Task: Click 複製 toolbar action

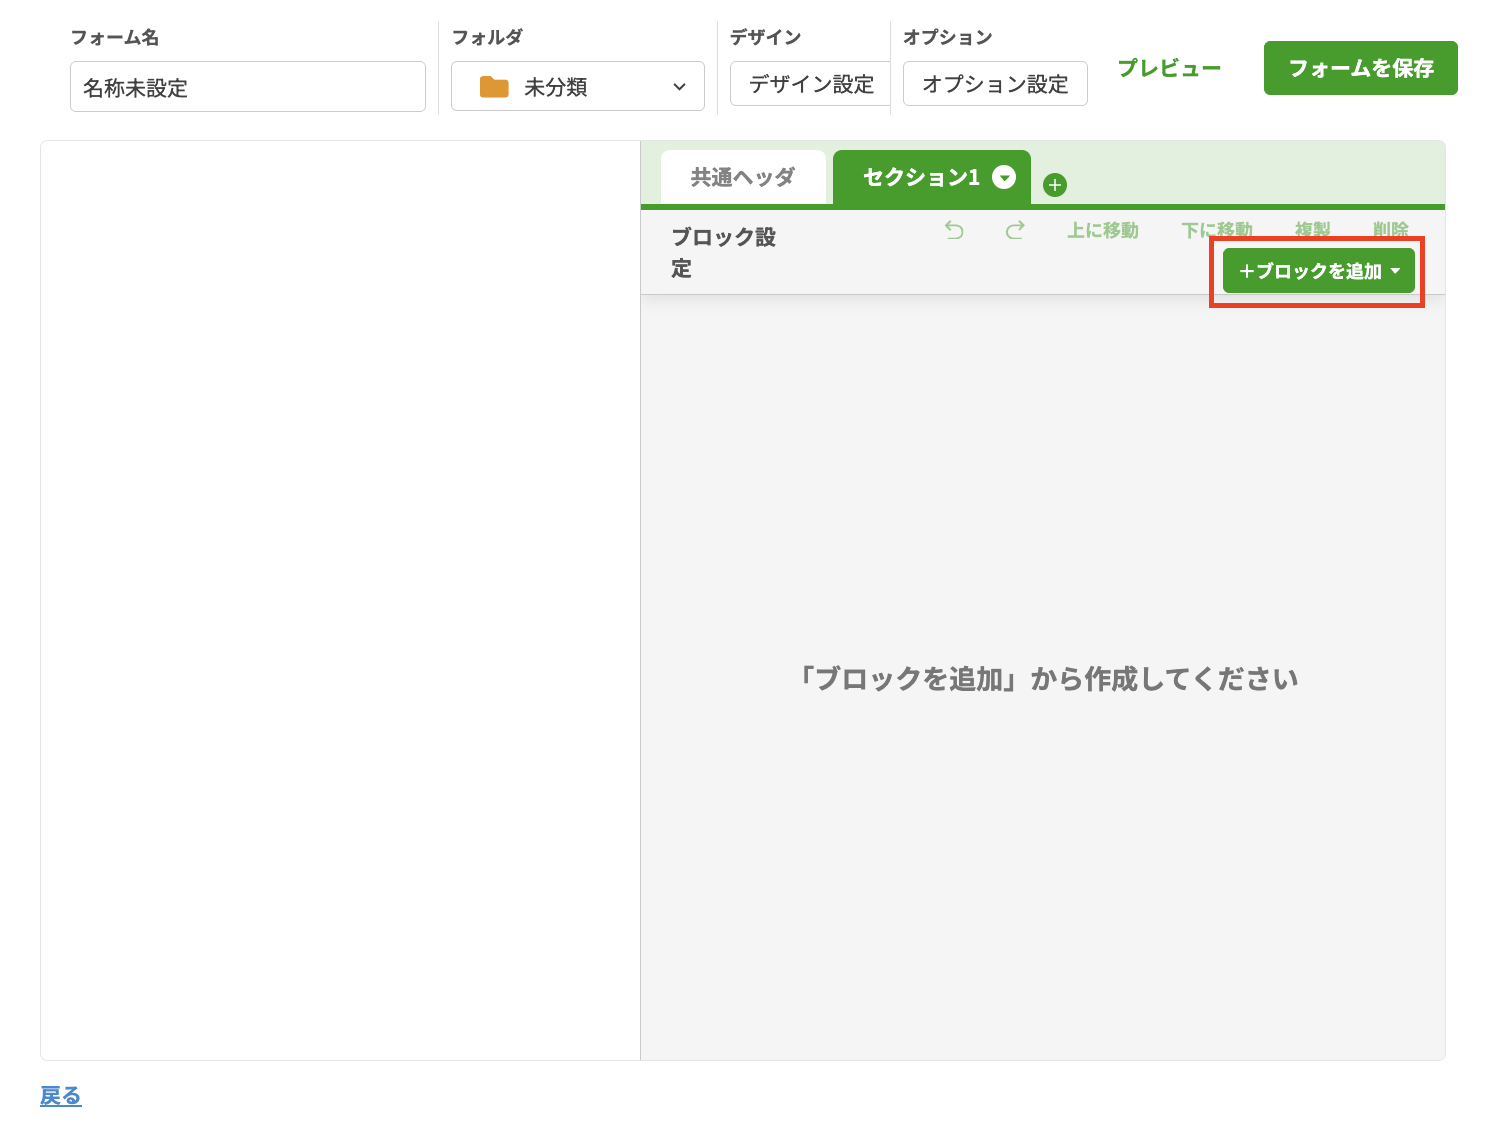Action: [x=1313, y=231]
